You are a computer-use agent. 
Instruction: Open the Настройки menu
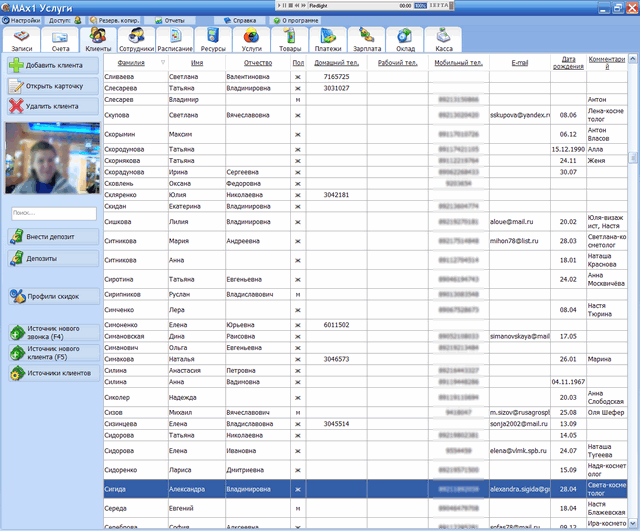point(21,20)
